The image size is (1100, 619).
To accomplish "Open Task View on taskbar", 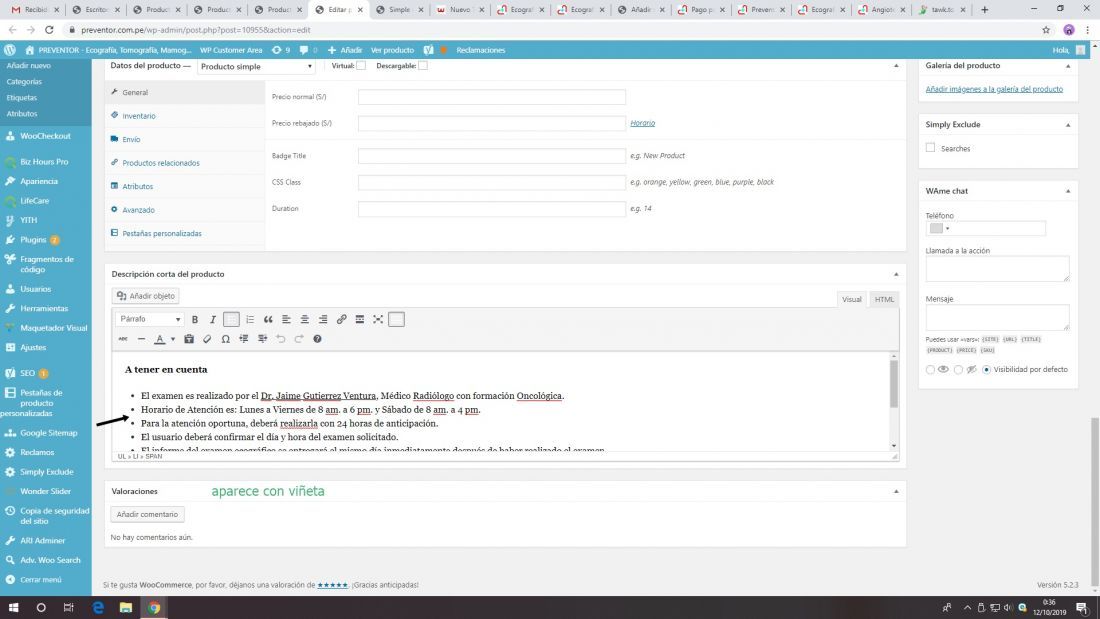I will pyautogui.click(x=69, y=608).
